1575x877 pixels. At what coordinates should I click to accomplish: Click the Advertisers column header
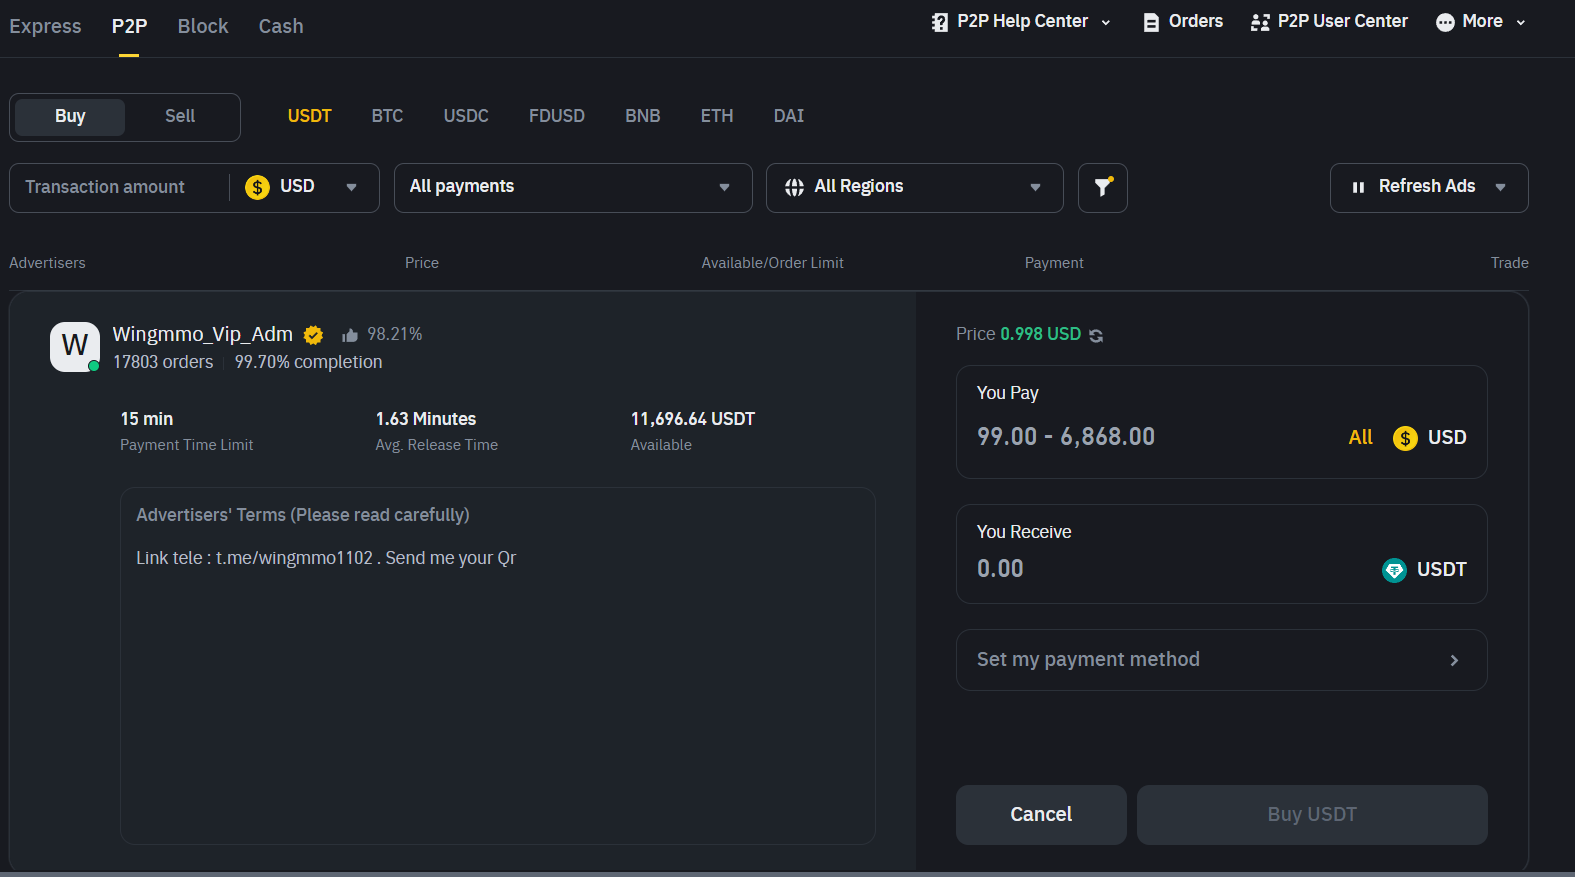[47, 263]
